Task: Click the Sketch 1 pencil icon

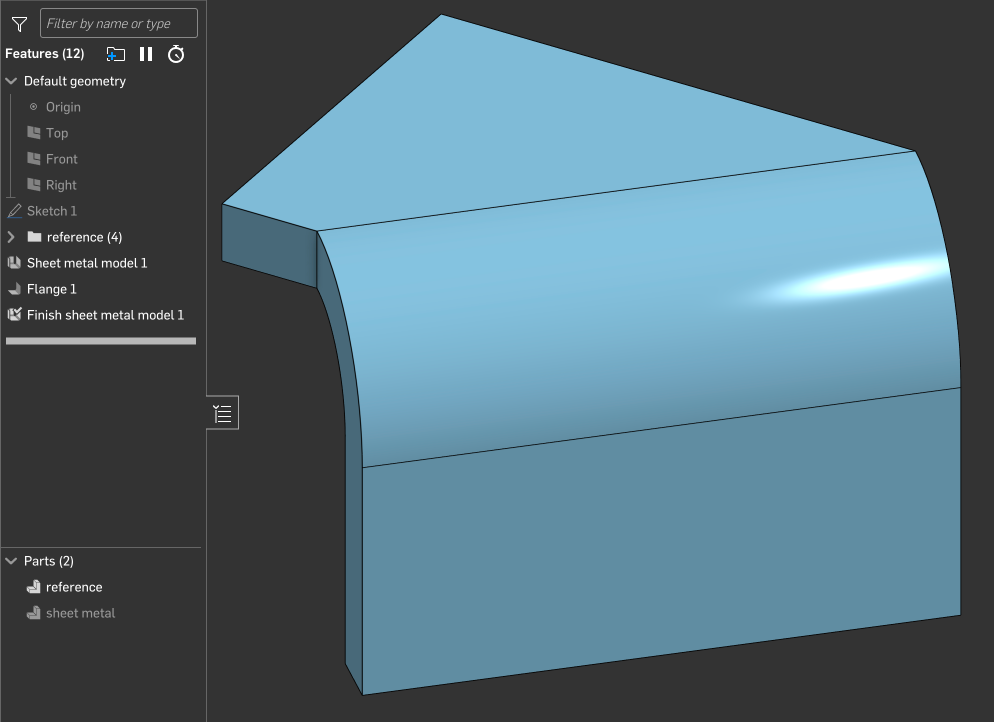Action: 14,210
